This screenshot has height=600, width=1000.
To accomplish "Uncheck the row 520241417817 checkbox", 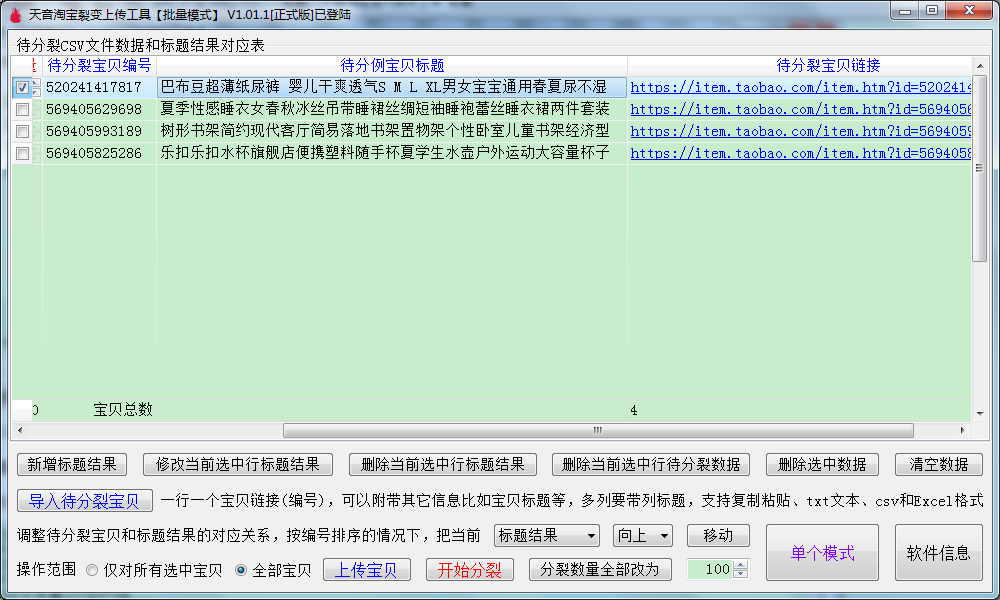I will point(22,88).
